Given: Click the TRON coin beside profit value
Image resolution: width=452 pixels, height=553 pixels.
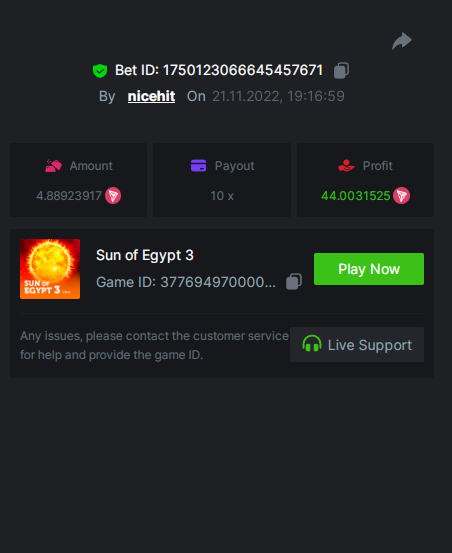Looking at the screenshot, I should coord(401,195).
